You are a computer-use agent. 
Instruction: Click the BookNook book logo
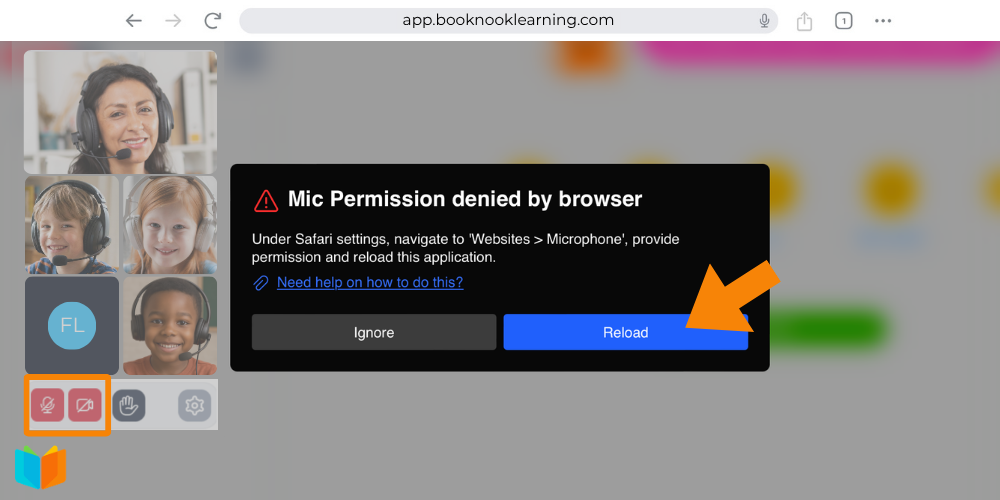(40, 467)
